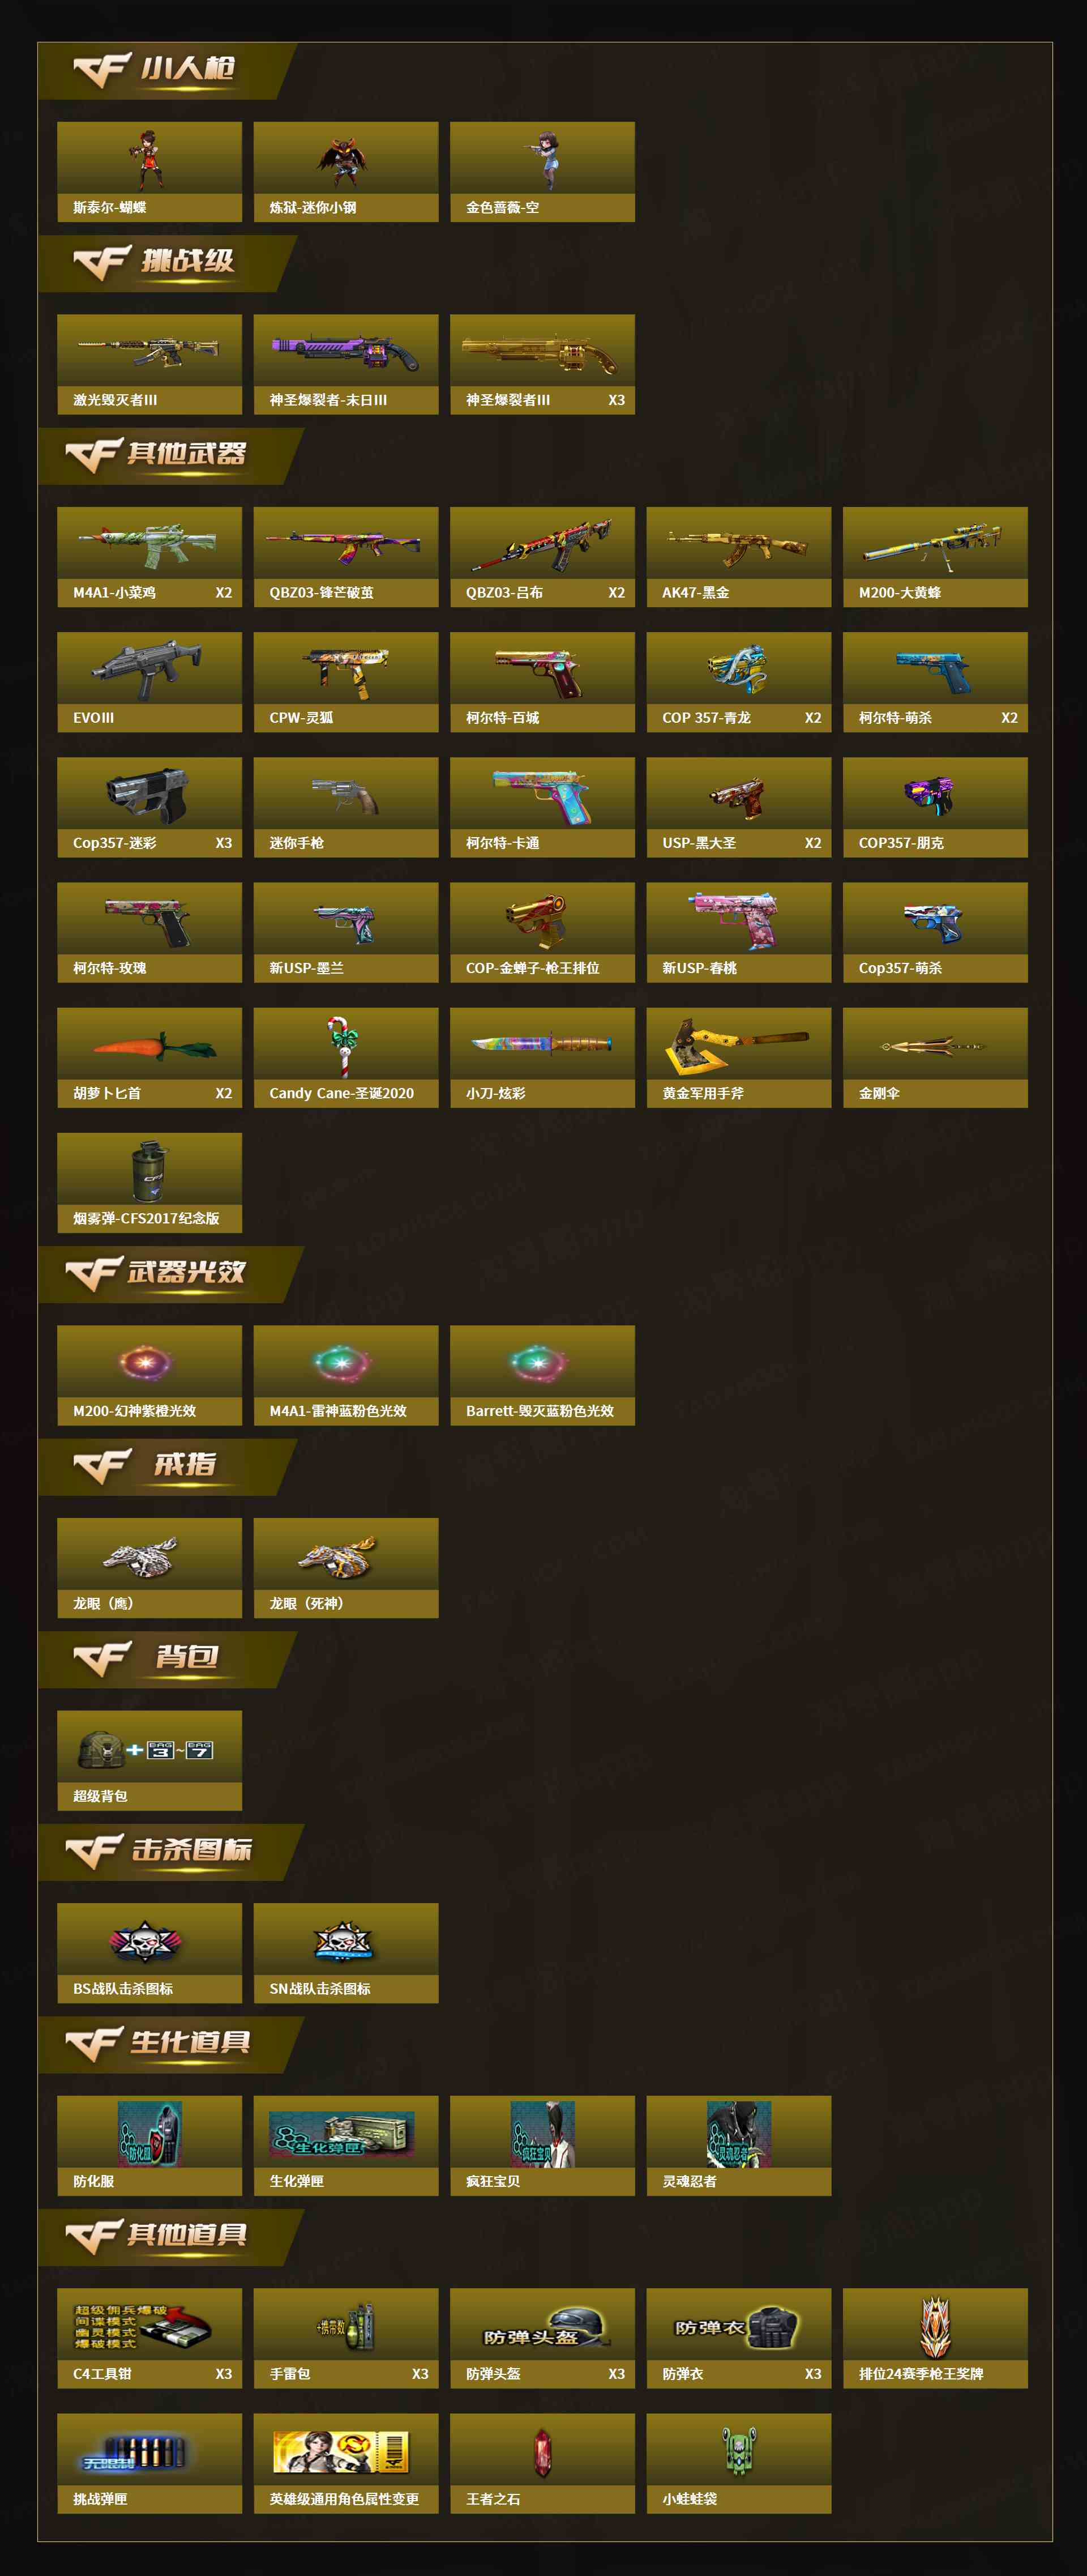This screenshot has height=2576, width=1087.
Task: Select the 烟雾弹-CFS2017纪念版 grenade
Action: click(x=149, y=1182)
